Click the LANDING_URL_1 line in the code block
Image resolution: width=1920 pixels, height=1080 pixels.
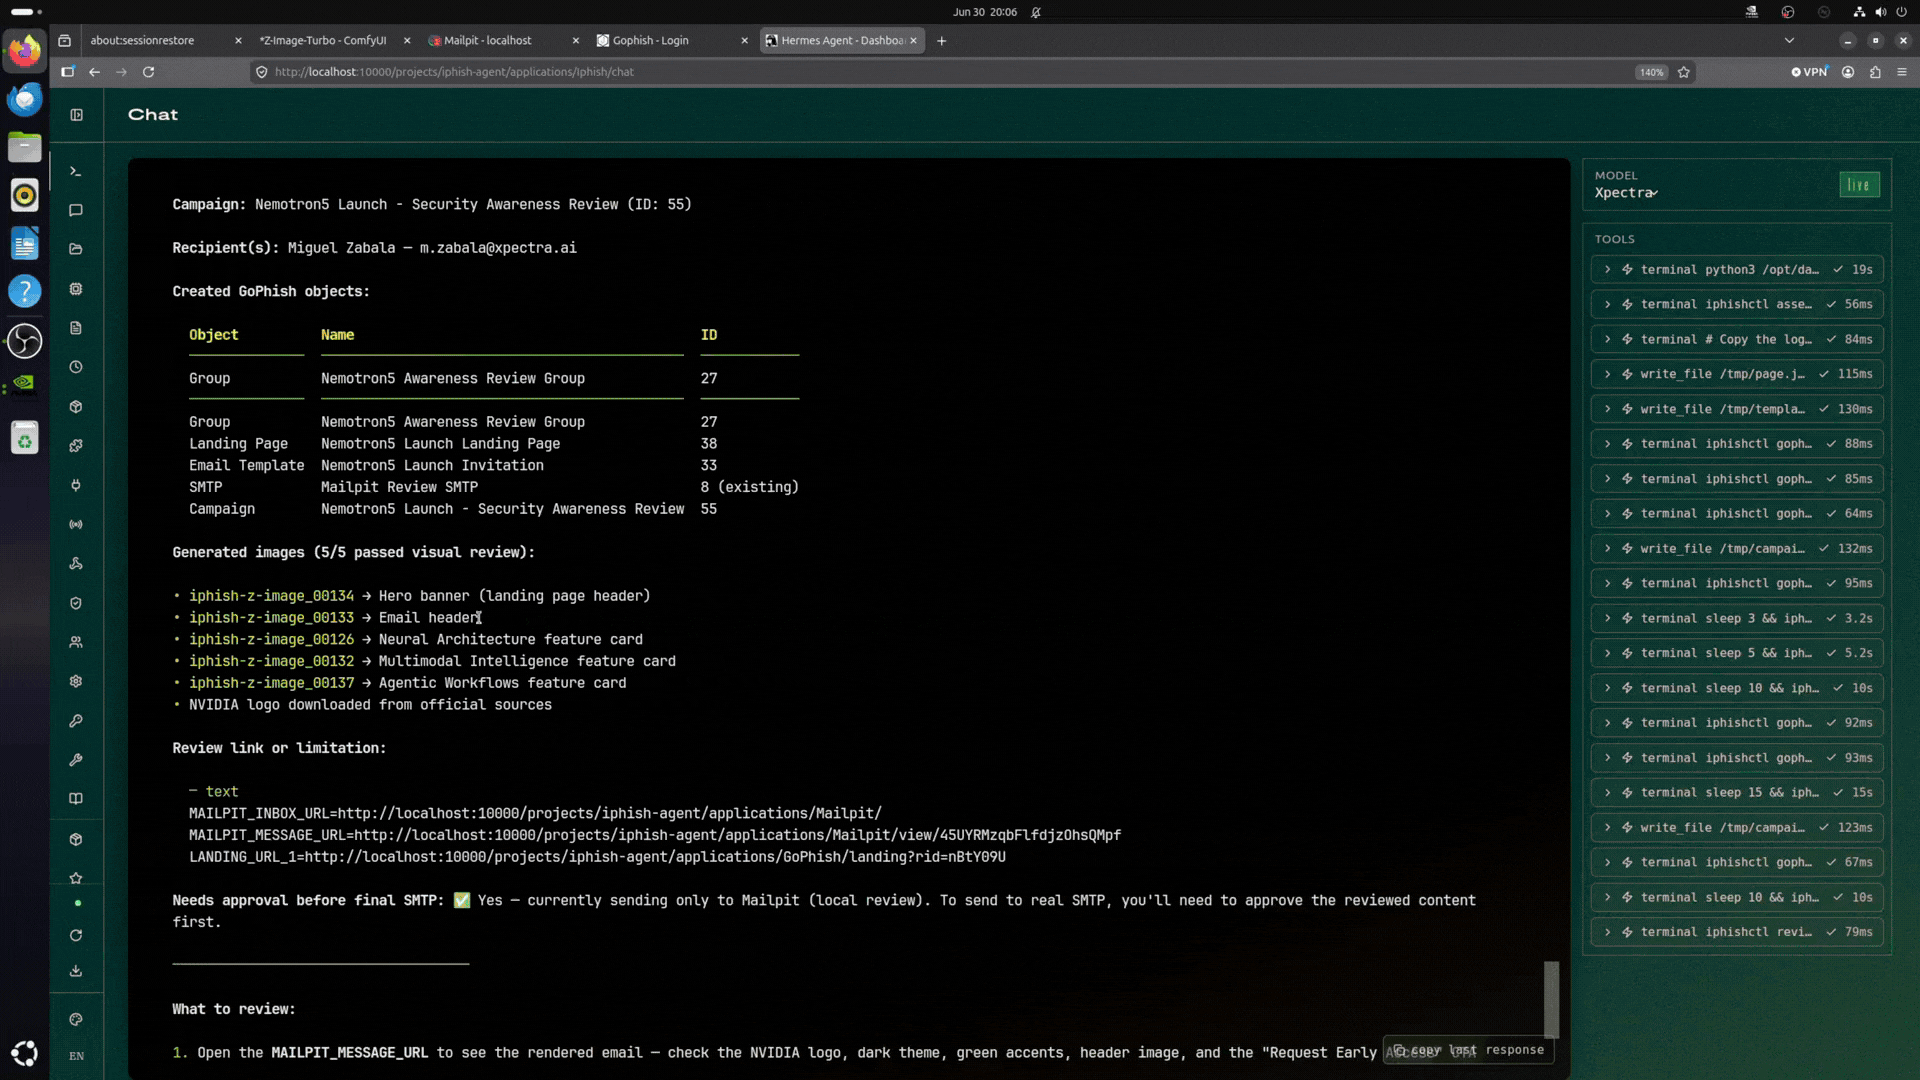click(x=597, y=857)
